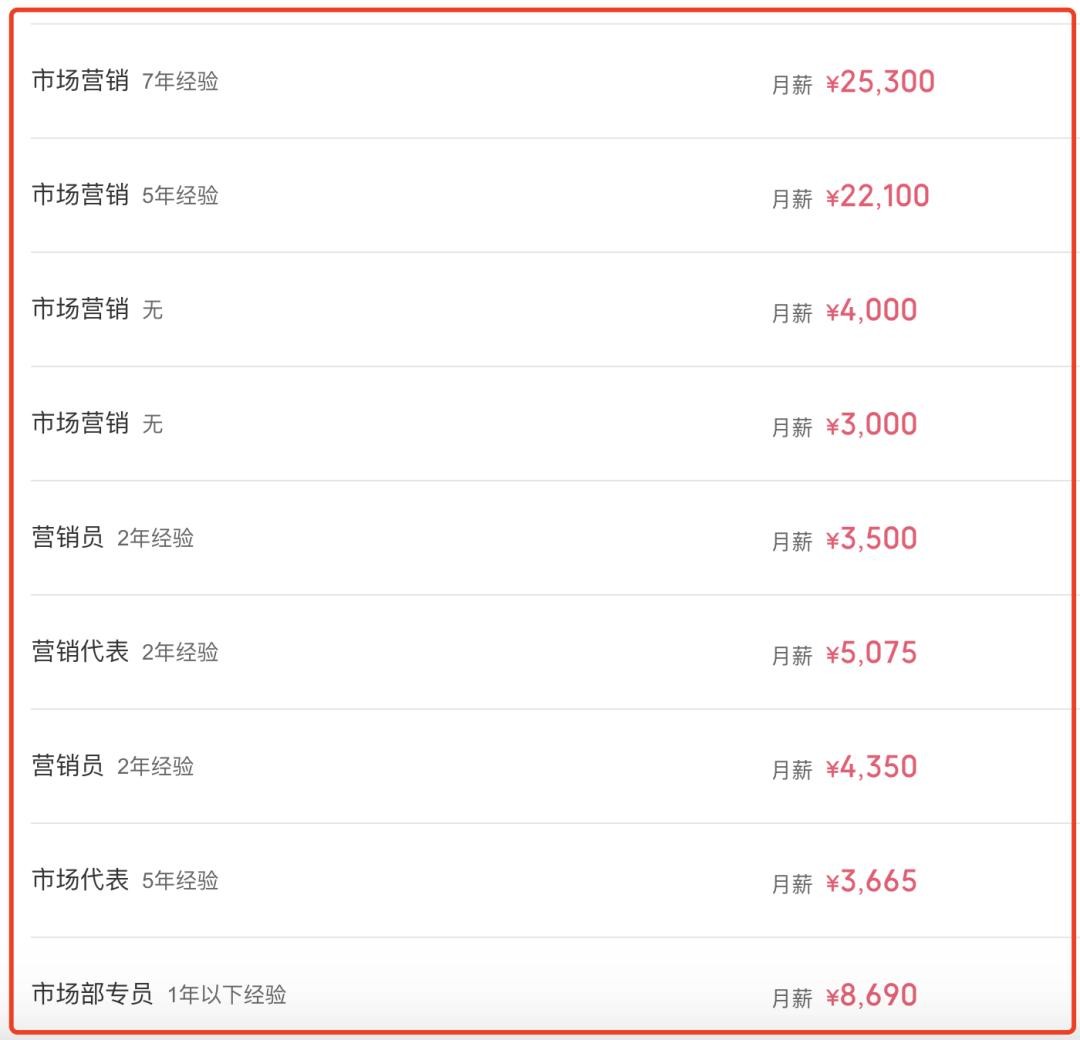Click 营销员 title in the ¥3,500 row
This screenshot has height=1040, width=1080.
(67, 538)
